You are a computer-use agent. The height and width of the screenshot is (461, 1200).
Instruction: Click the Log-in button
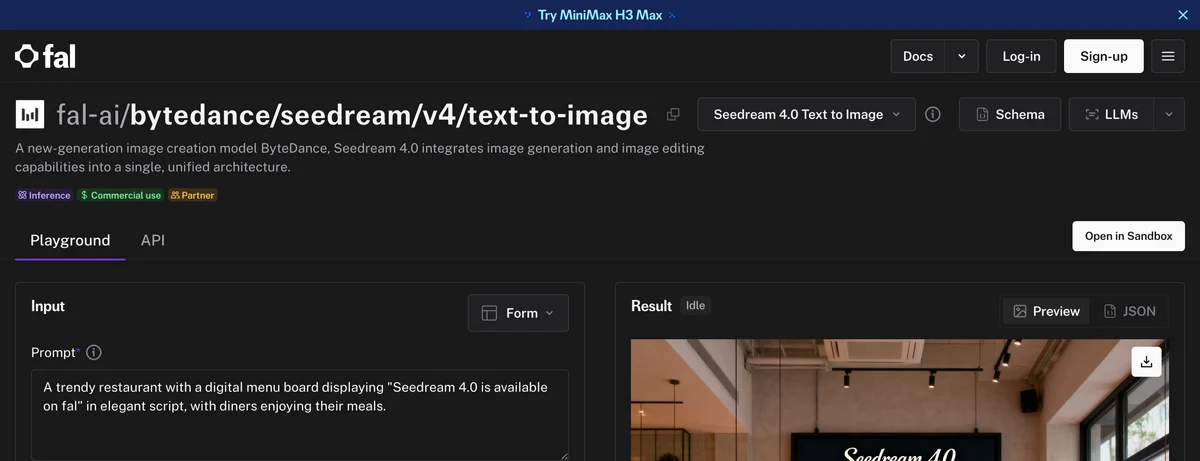pos(1021,56)
